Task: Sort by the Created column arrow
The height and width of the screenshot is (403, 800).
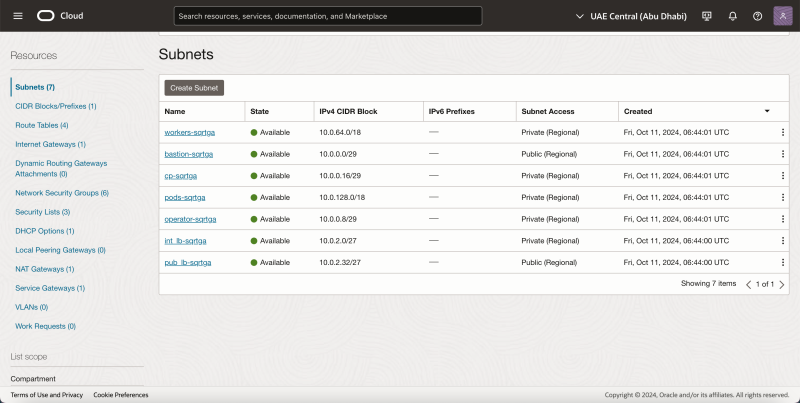Action: tap(767, 110)
